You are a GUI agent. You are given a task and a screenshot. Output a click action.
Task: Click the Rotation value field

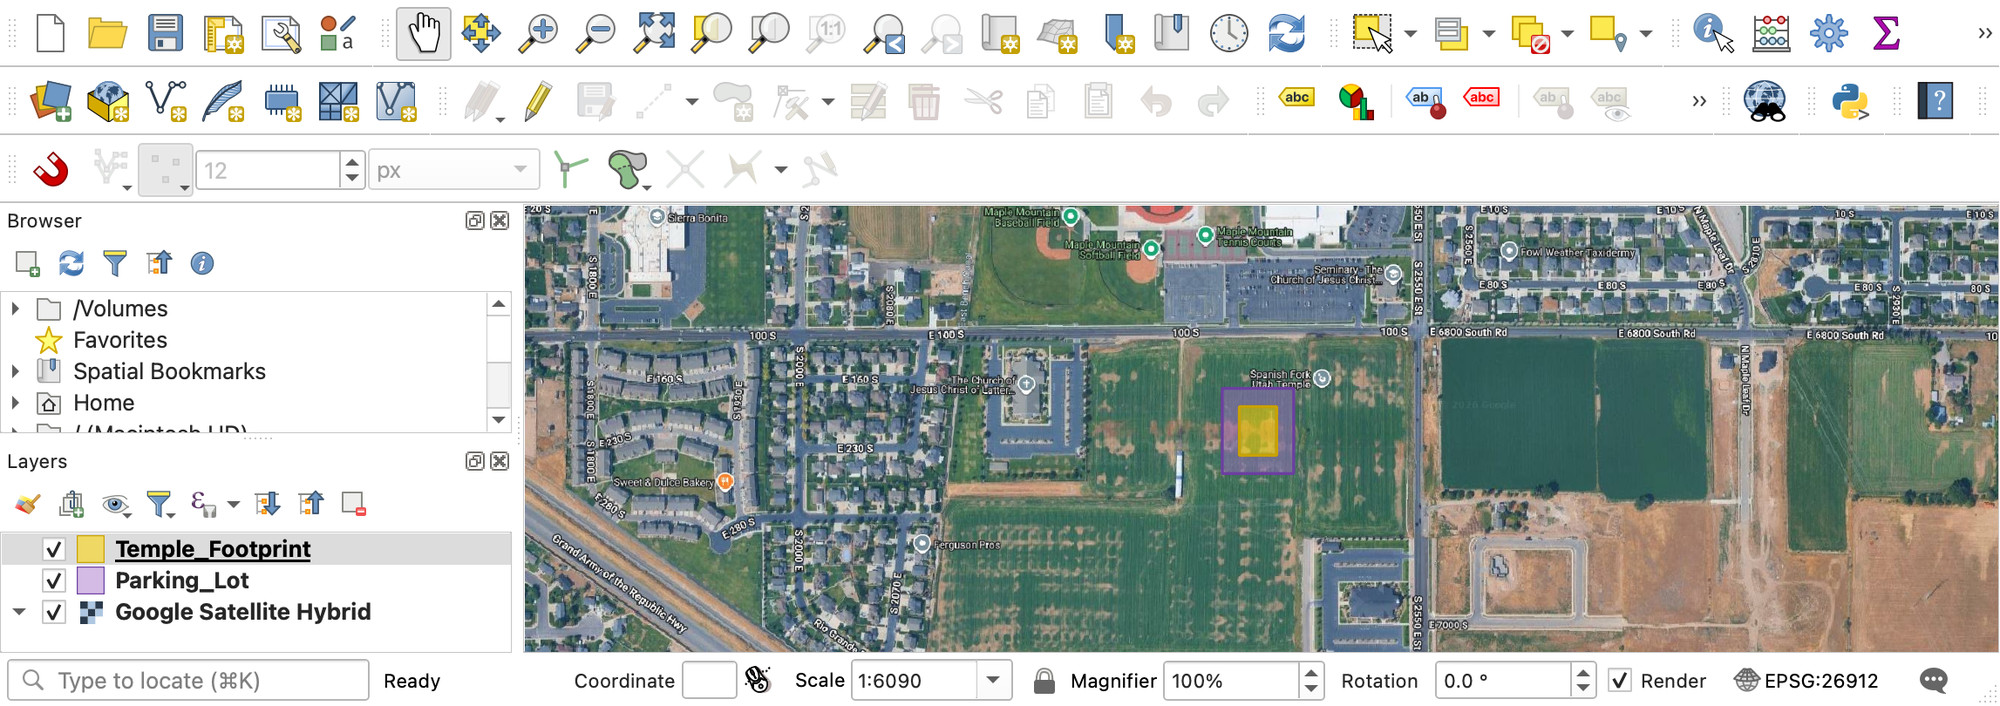(x=1503, y=681)
